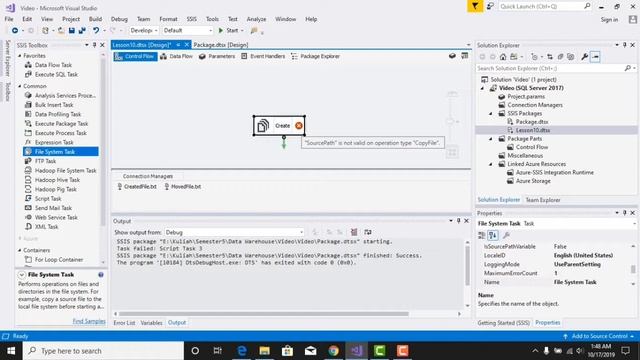Viewport: 640px width, 360px height.
Task: Select Send Mail Task item
Action: click(x=53, y=208)
